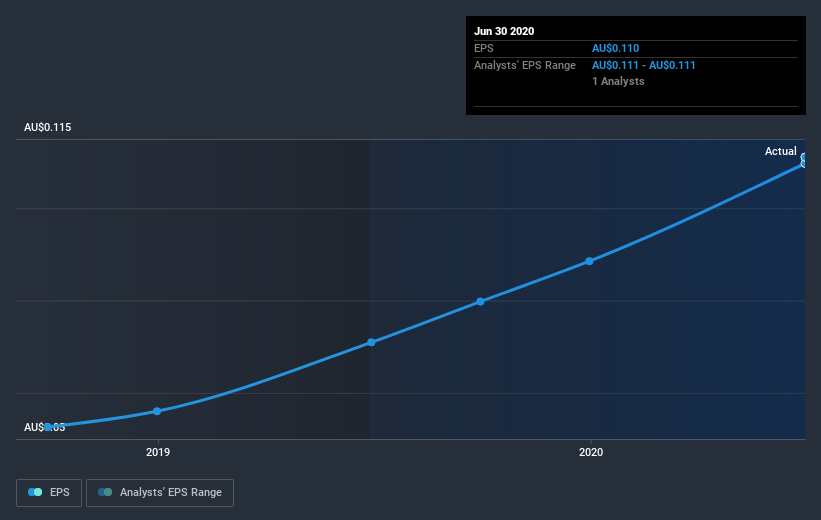
Task: Select the data point between mid-2019 and 2020
Action: point(480,301)
